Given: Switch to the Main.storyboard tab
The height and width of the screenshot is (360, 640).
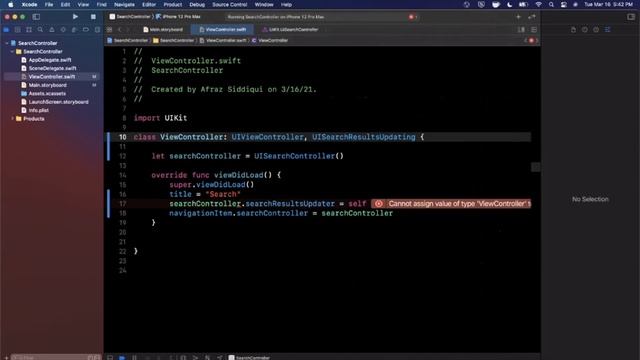Looking at the screenshot, I should pos(163,30).
